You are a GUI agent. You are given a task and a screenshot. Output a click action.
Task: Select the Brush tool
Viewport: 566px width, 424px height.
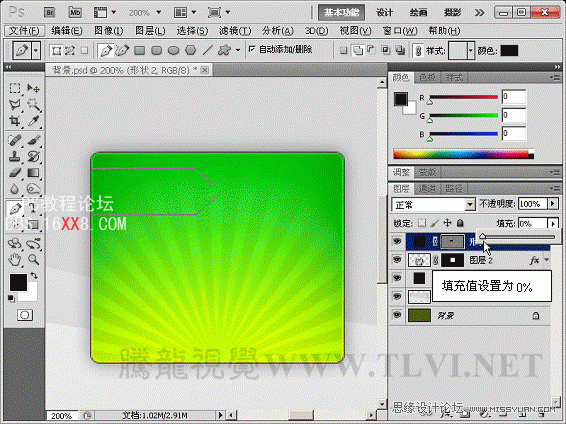[x=34, y=140]
